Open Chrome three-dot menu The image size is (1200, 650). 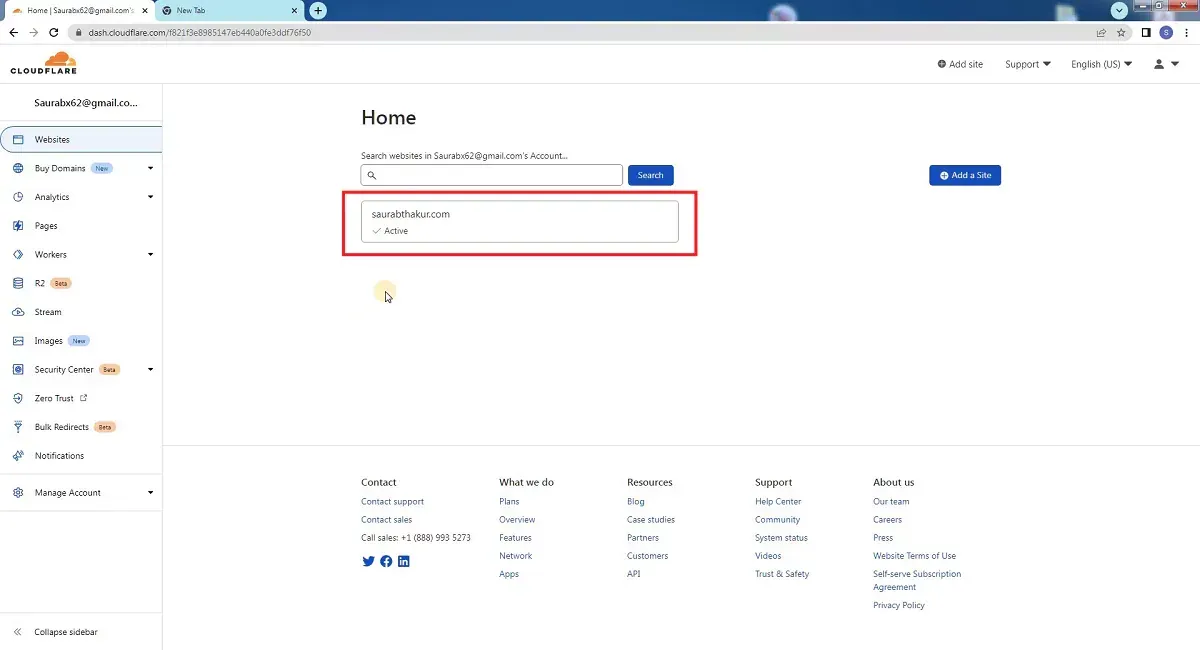1187,32
